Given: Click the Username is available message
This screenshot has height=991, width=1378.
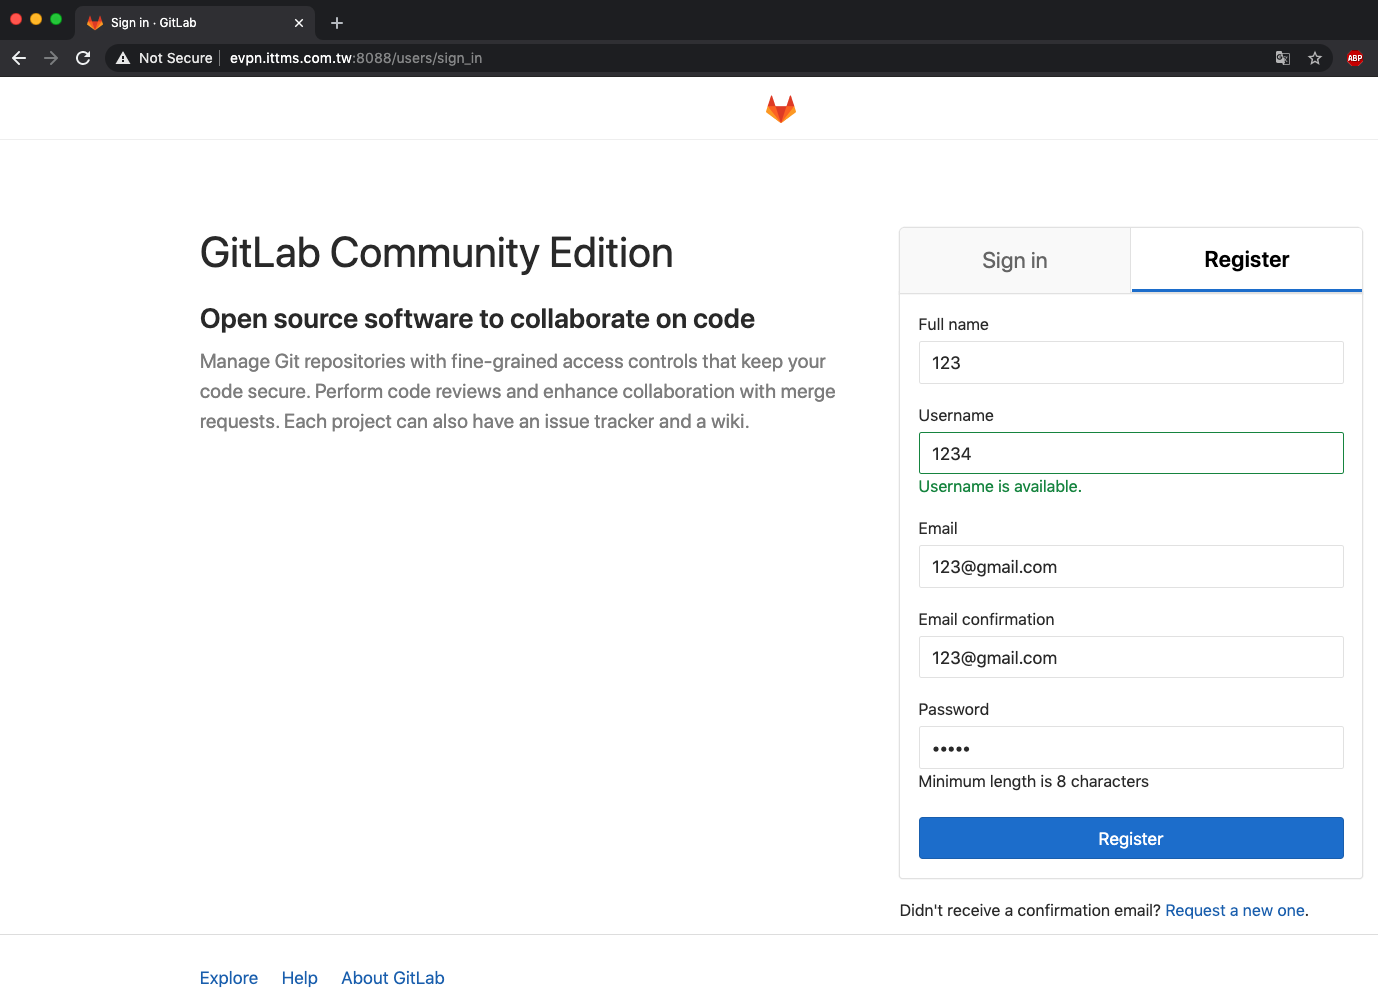Looking at the screenshot, I should click(x=1000, y=486).
